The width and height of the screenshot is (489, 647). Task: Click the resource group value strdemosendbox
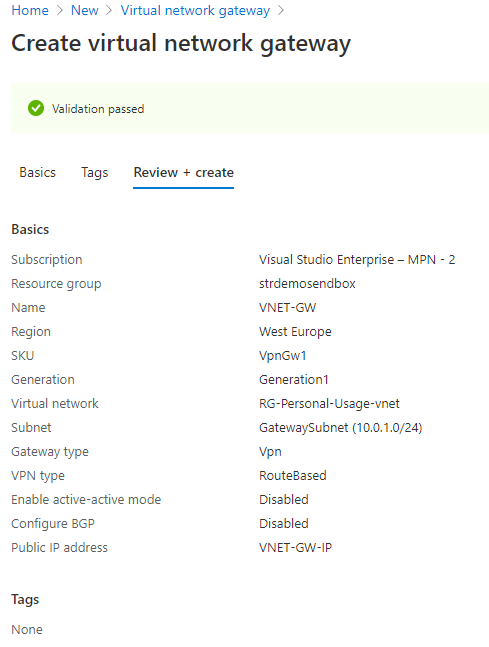307,283
